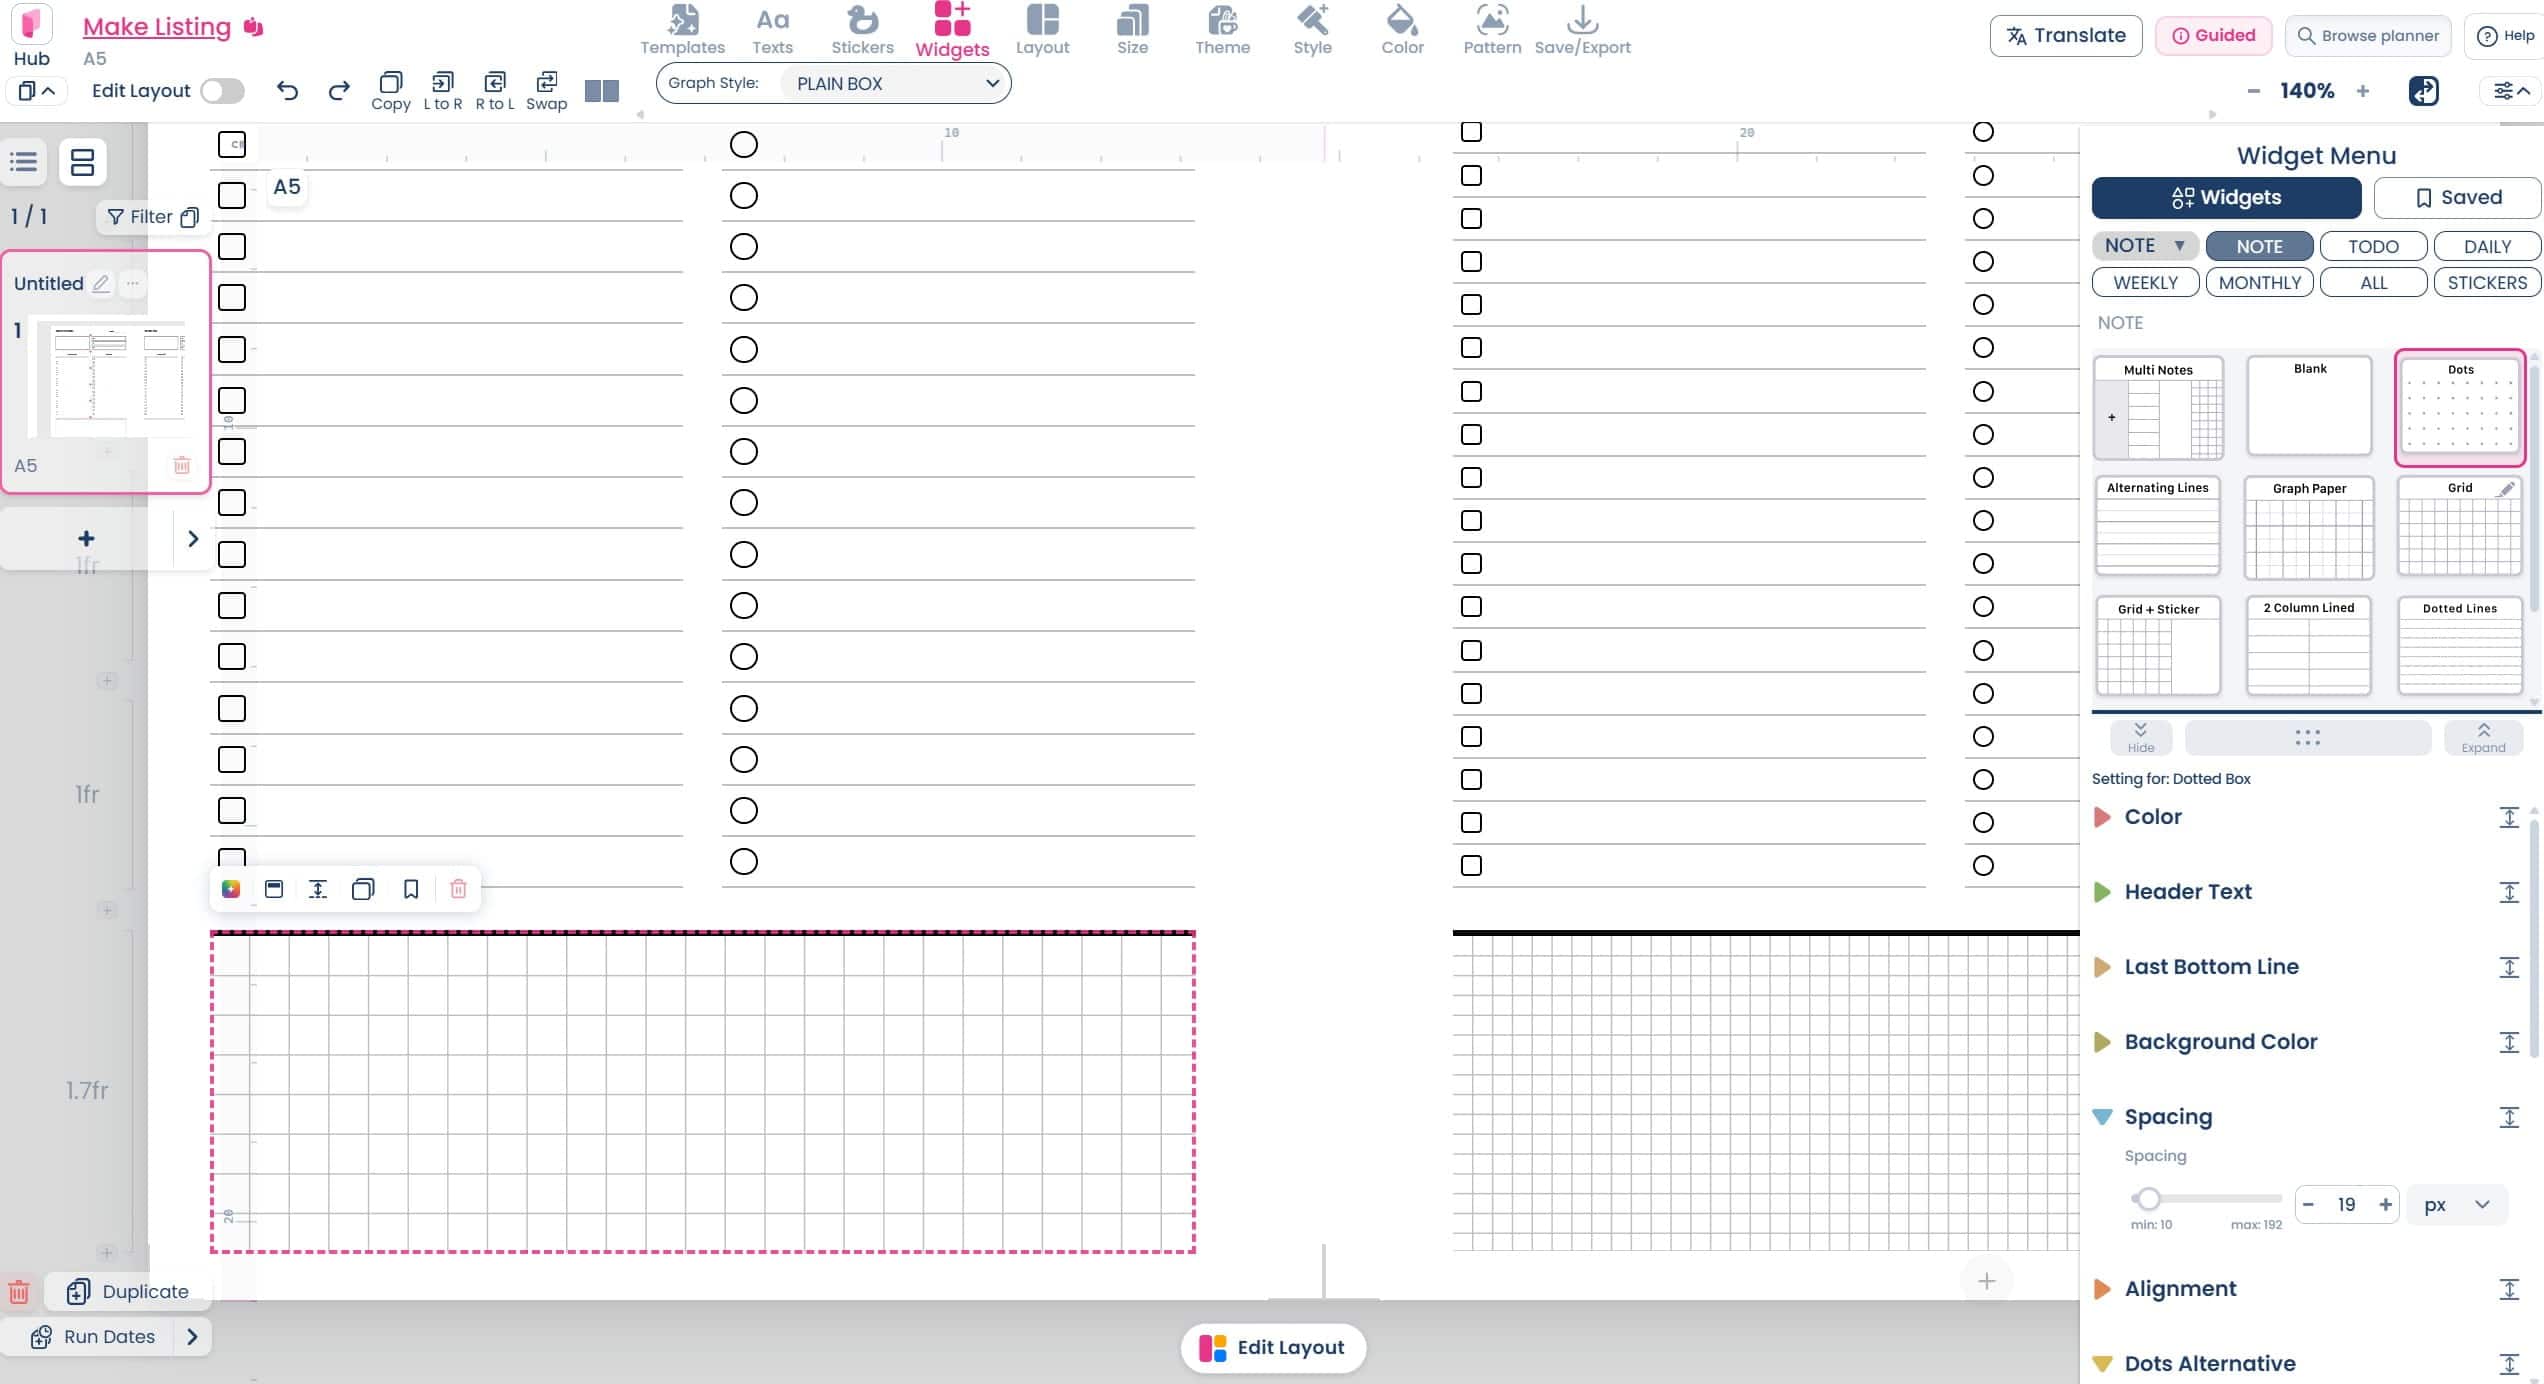Switch to the stacked pages view icon
This screenshot has height=1384, width=2544.
pos(83,161)
